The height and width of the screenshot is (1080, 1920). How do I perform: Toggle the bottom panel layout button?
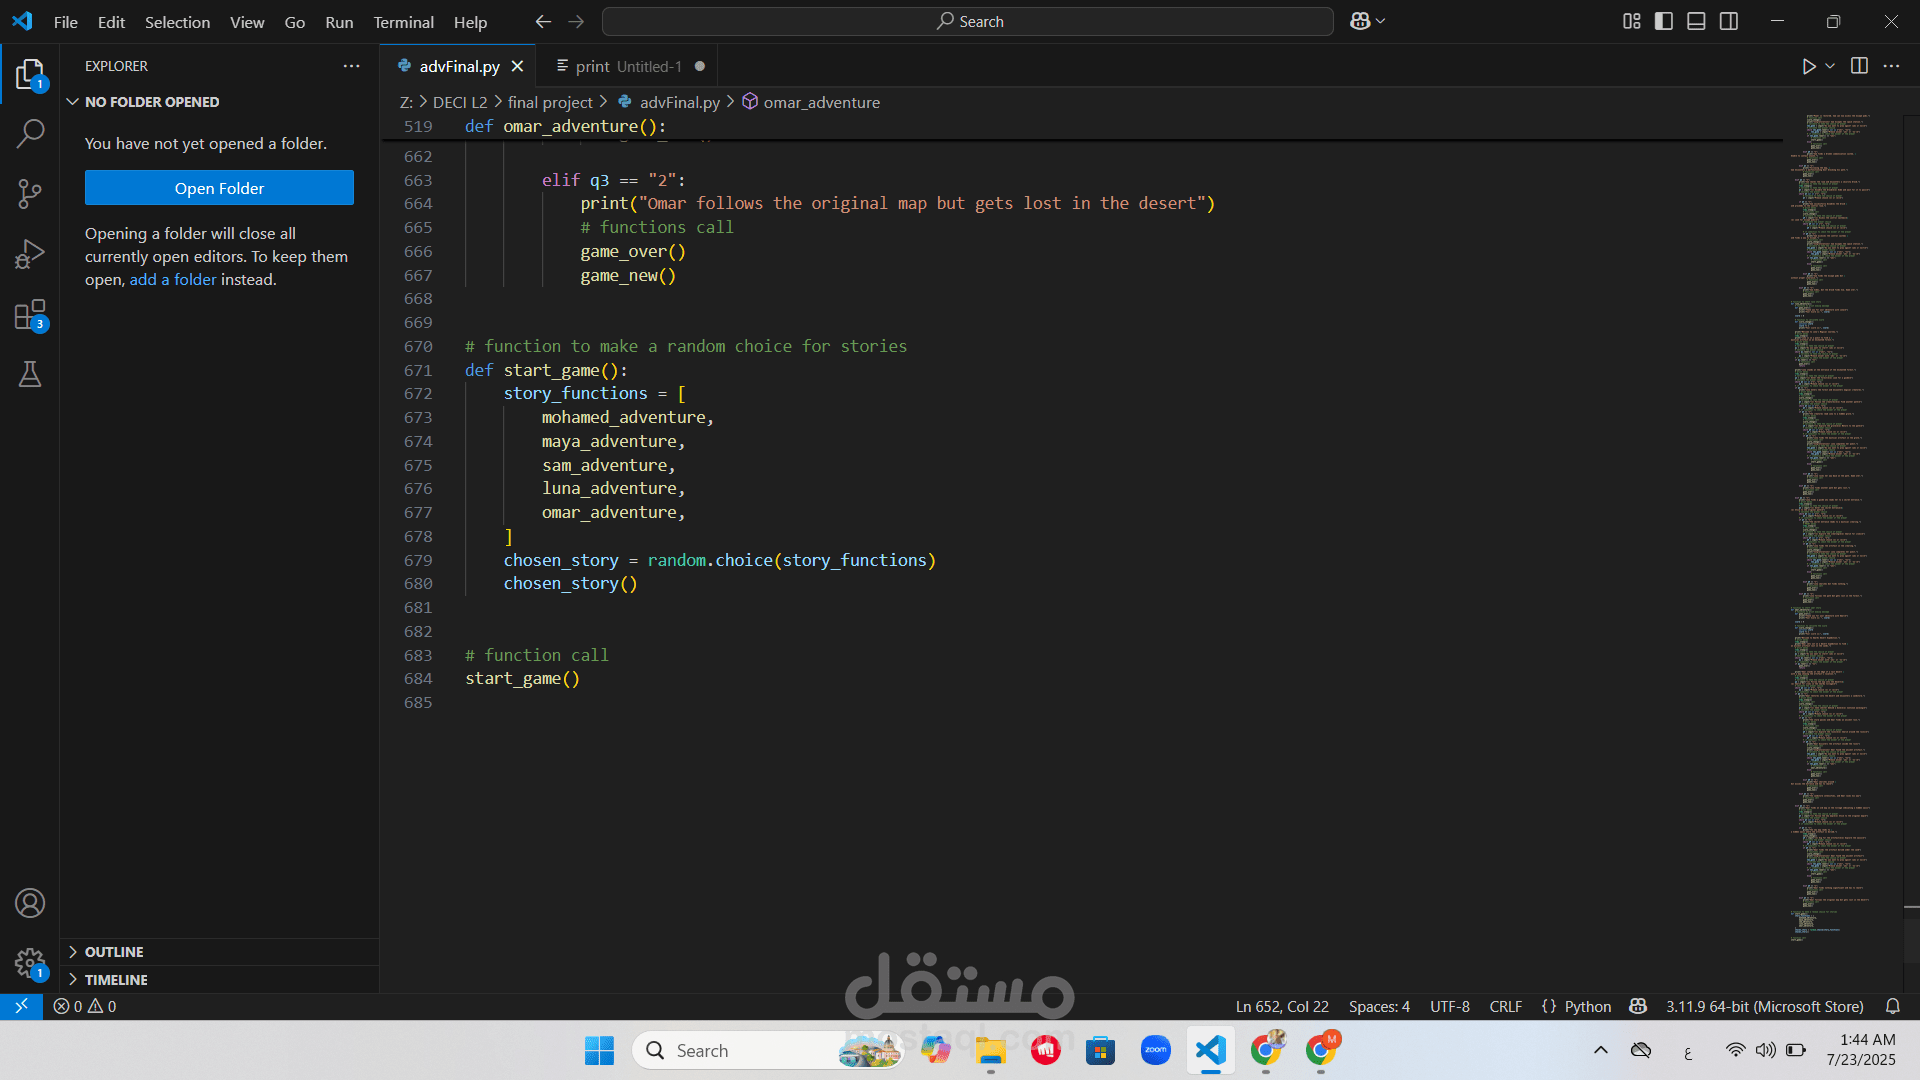pos(1696,21)
